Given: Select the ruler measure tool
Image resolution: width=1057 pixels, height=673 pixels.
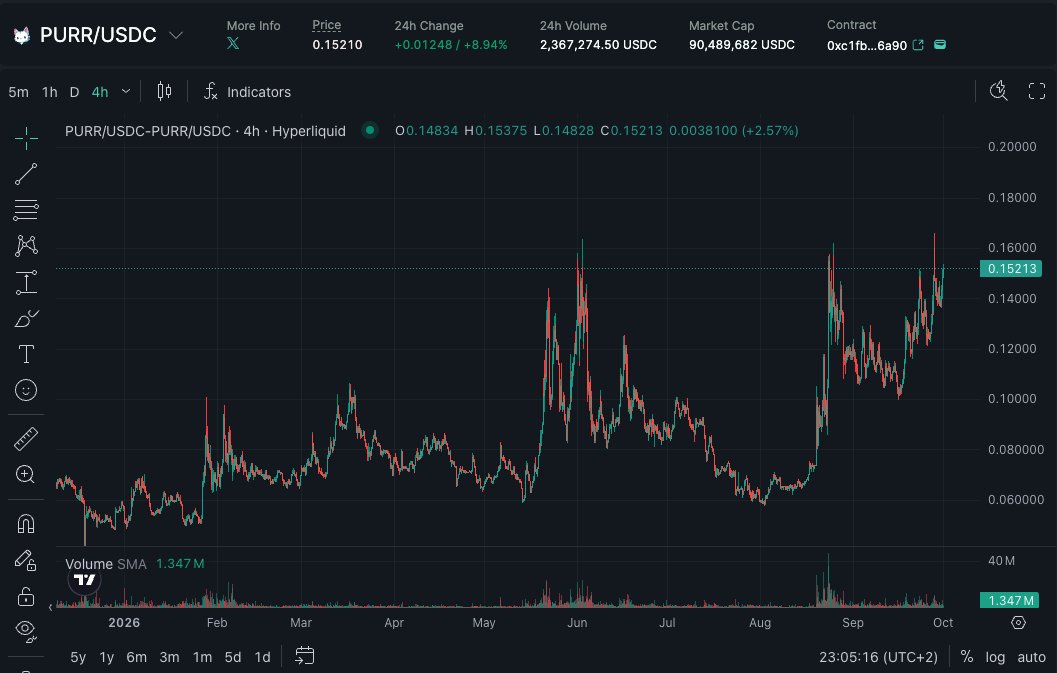Looking at the screenshot, I should (x=26, y=439).
